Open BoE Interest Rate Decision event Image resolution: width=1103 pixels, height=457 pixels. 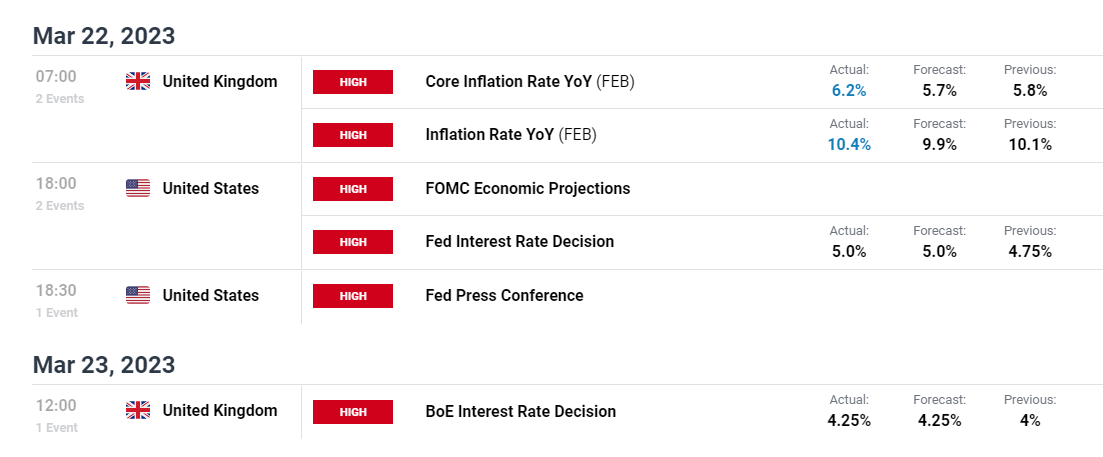point(521,411)
